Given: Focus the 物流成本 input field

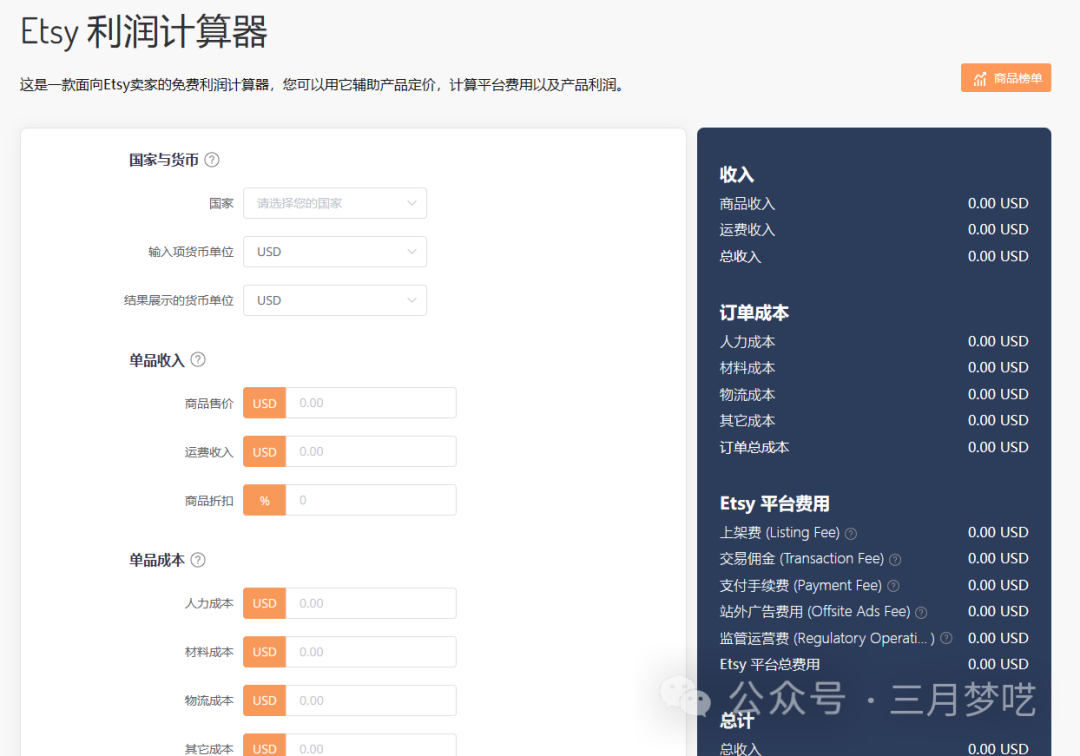Looking at the screenshot, I should [371, 700].
